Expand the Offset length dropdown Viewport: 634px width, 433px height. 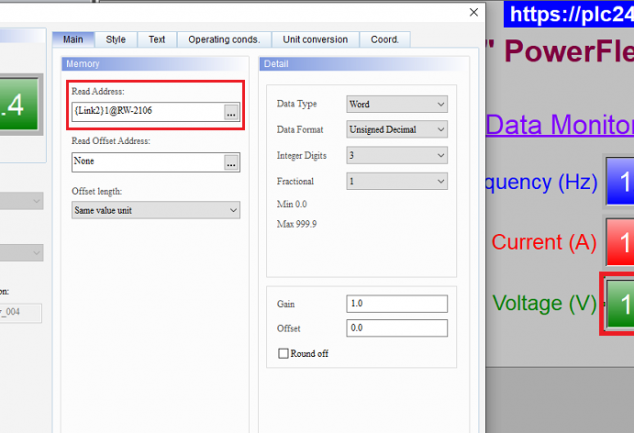tap(156, 210)
